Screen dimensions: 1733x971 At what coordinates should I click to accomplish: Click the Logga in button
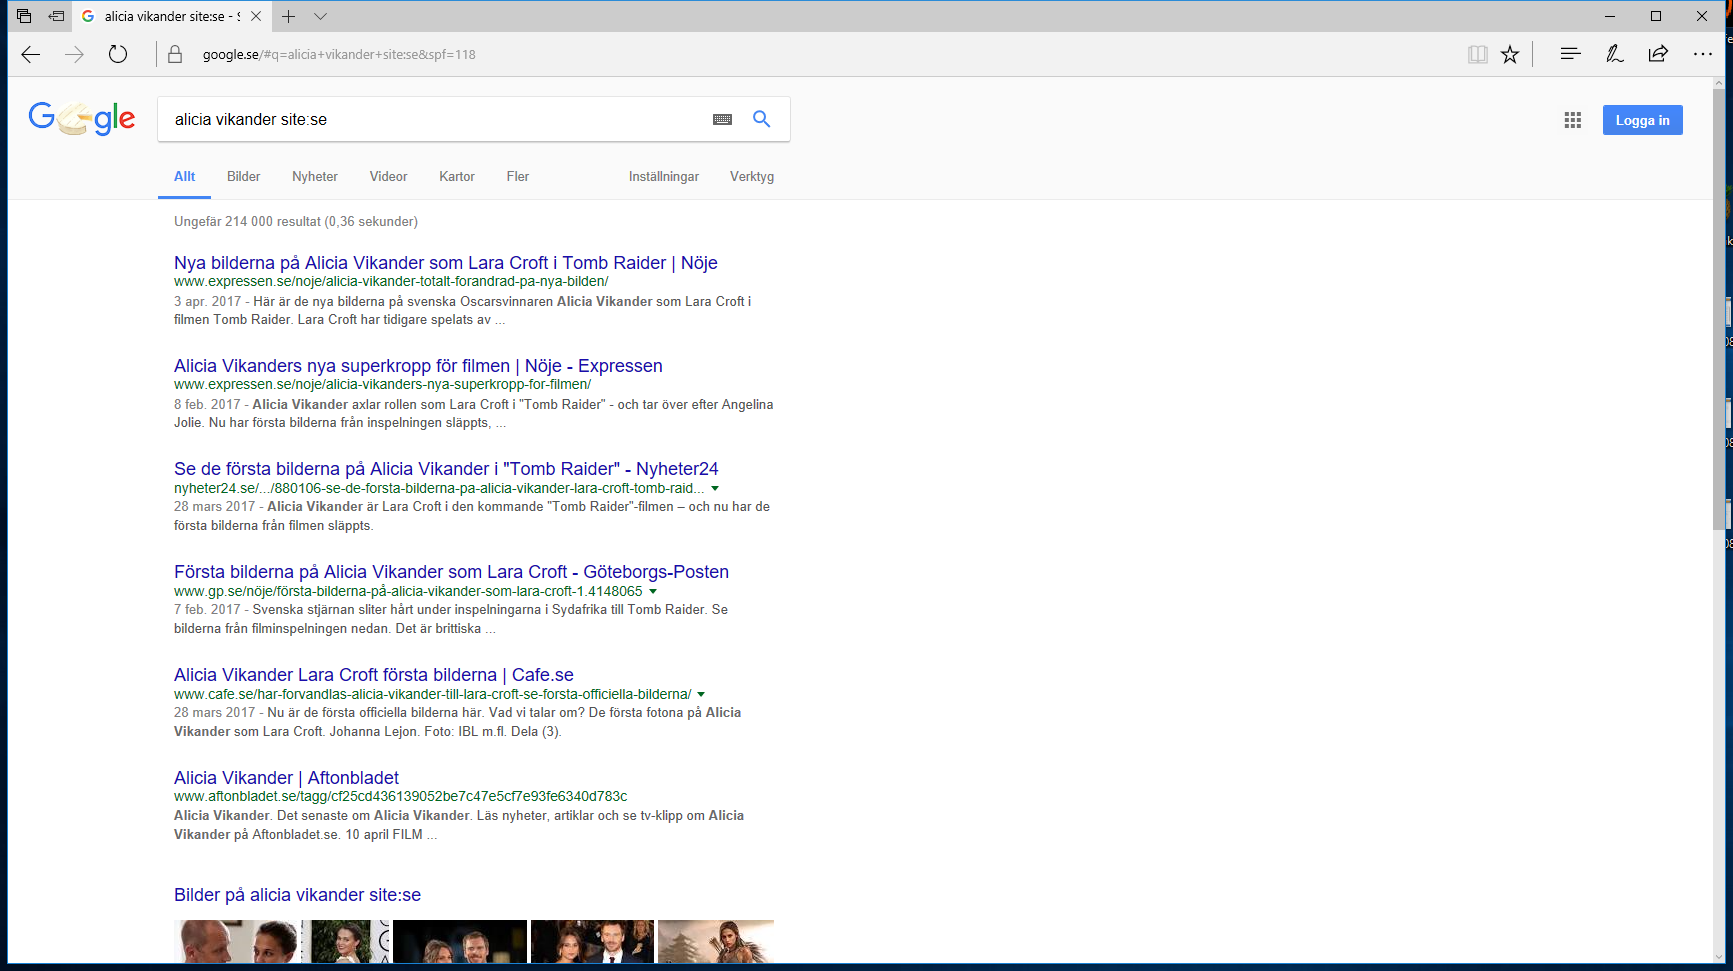(1642, 119)
